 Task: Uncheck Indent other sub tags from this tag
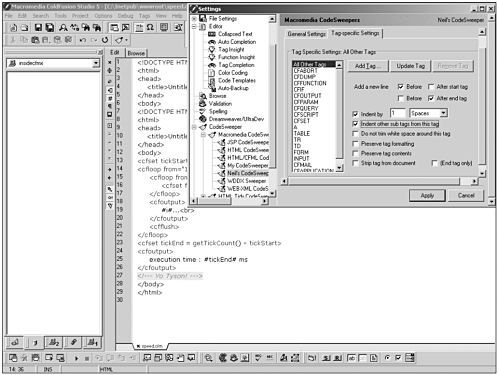click(x=355, y=124)
